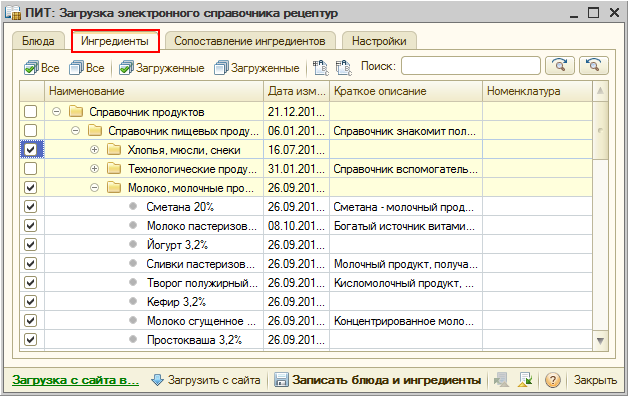
Task: Click the first tree-sort icon beside Поиск
Action: 320,68
